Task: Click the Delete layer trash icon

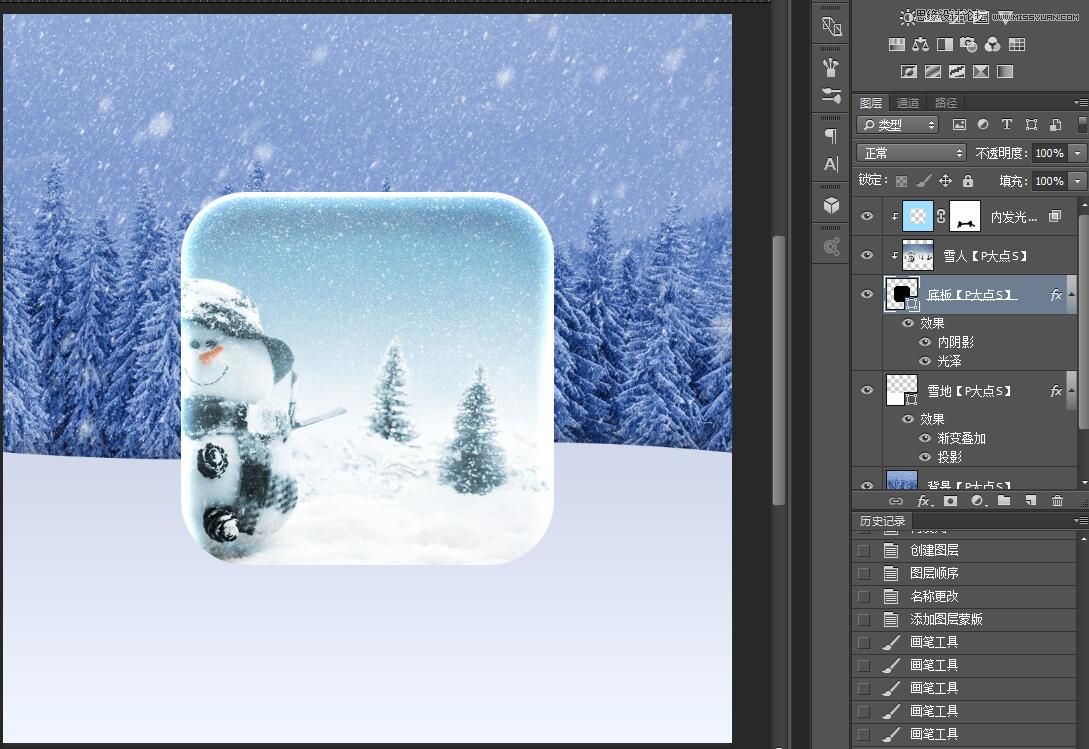Action: [x=1057, y=501]
